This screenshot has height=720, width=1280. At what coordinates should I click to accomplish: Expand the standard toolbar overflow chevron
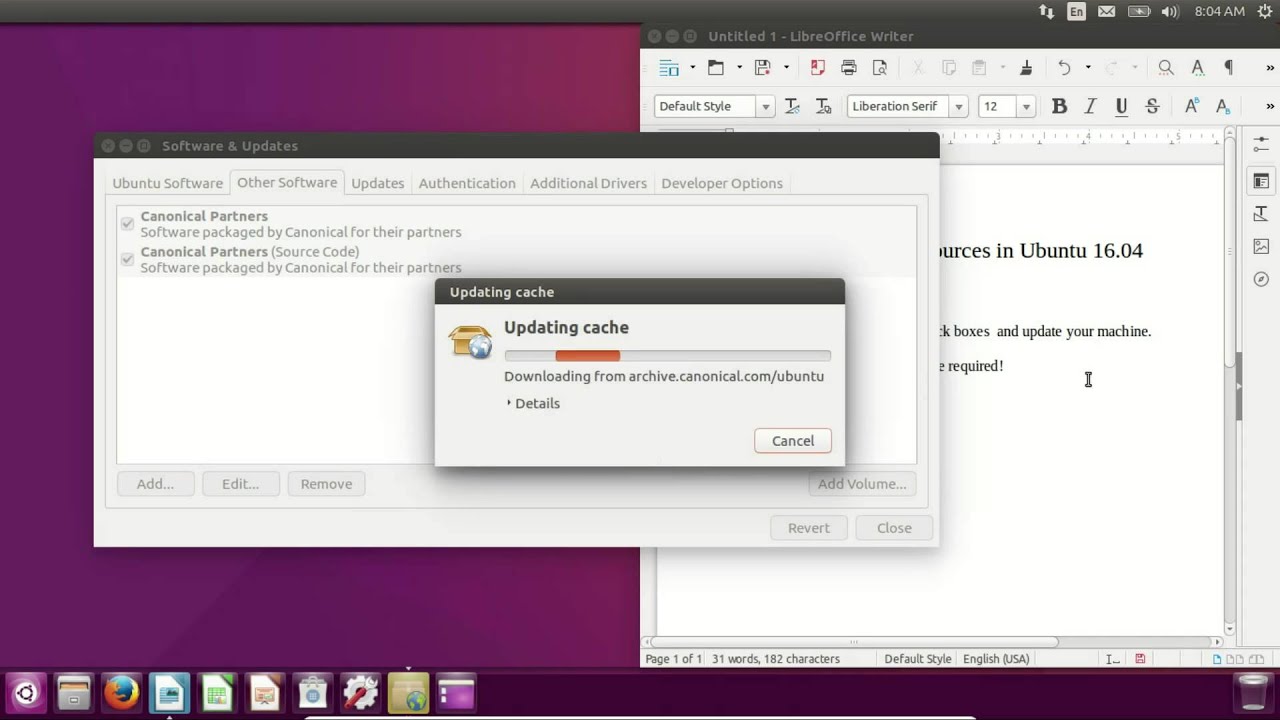pos(1270,68)
